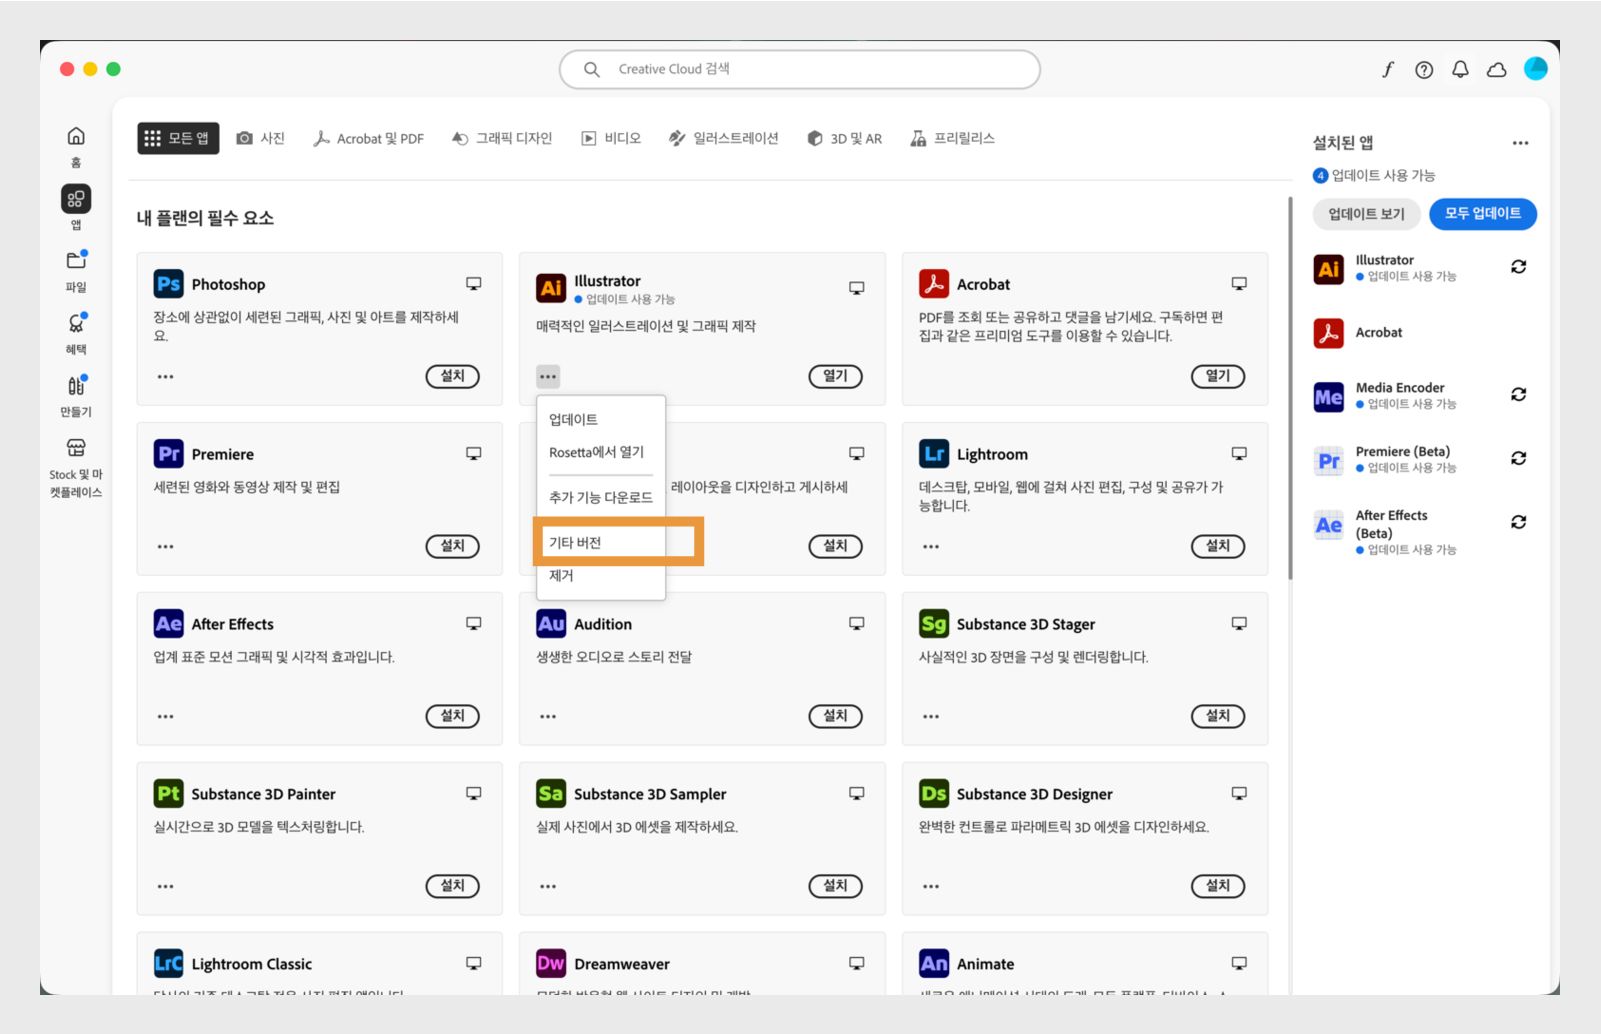The width and height of the screenshot is (1601, 1034).
Task: Close the Illustrator card's open options menu button
Action: [548, 377]
